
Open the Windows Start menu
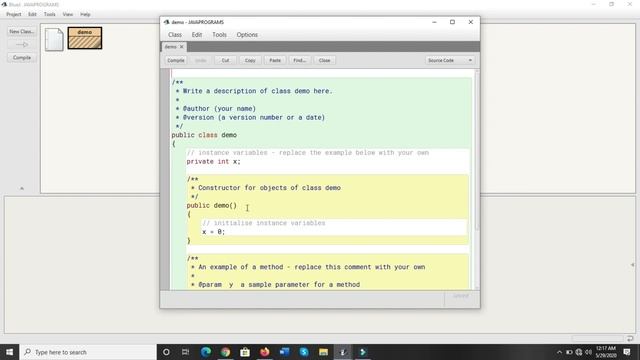coord(9,352)
